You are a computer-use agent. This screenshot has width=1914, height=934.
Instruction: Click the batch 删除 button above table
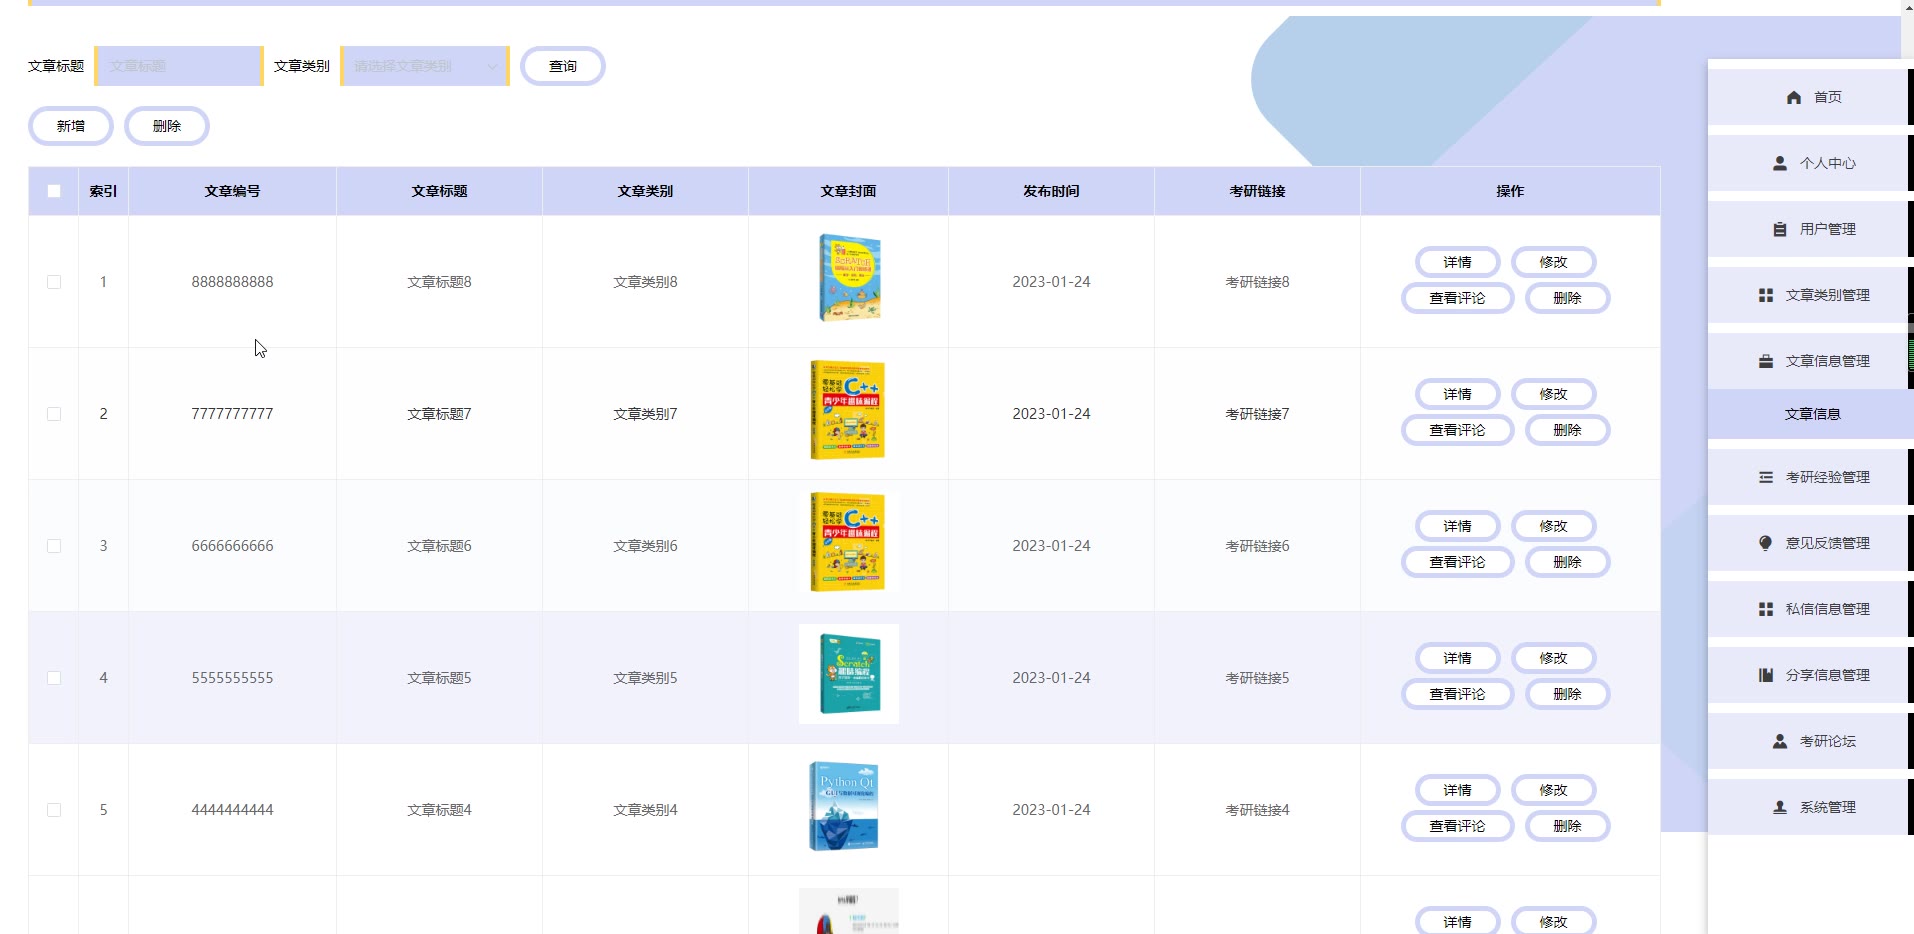click(x=167, y=126)
